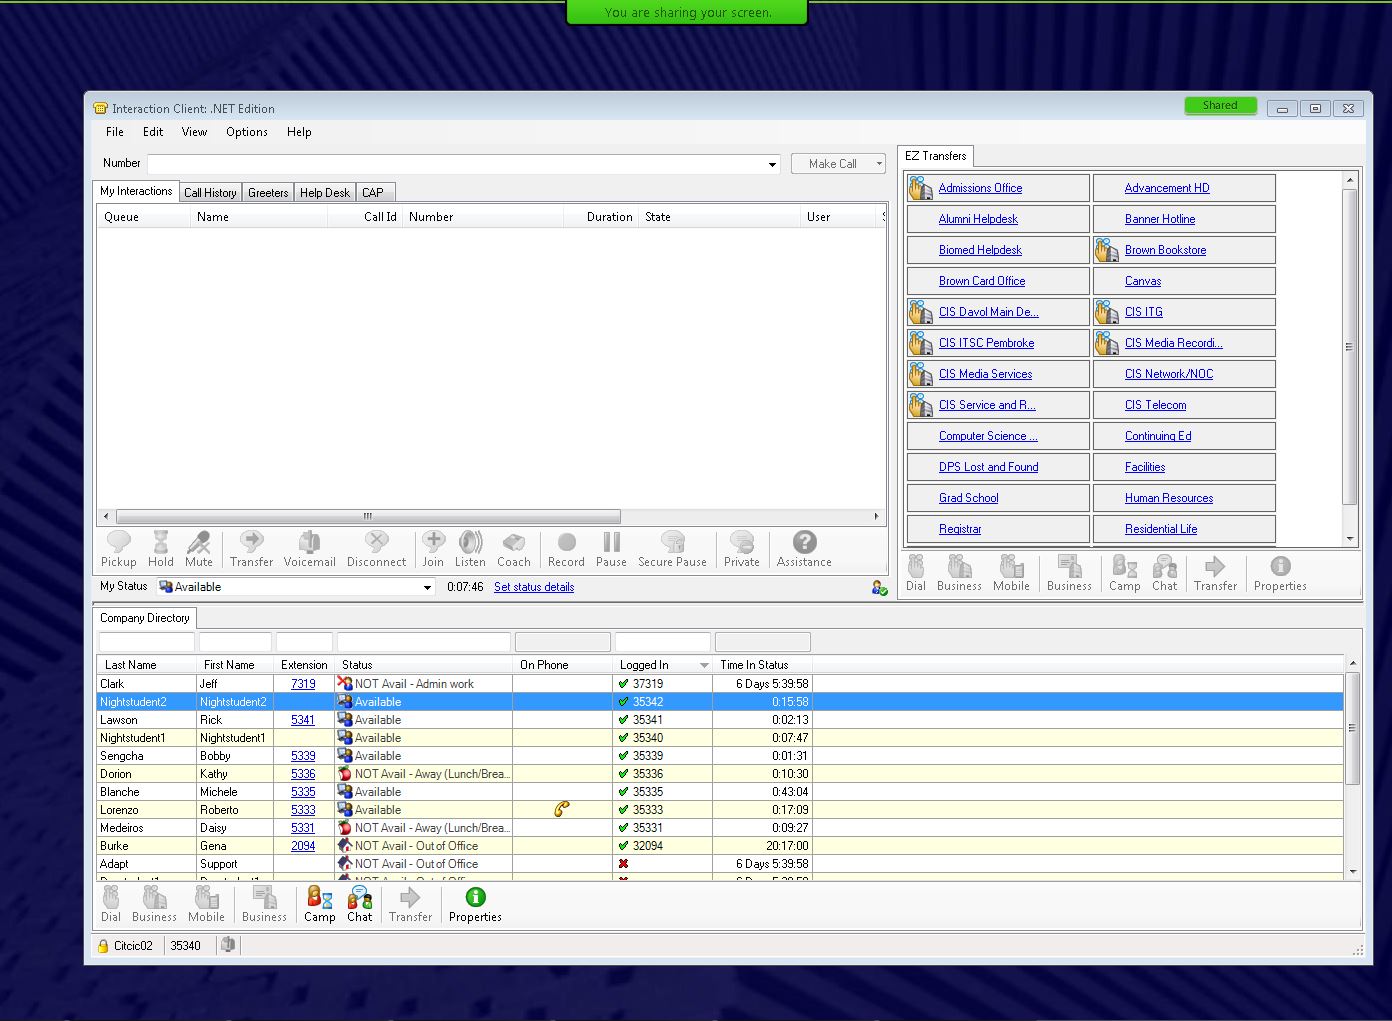Click Chat icon in EZ Transfers toolbar

pos(1164,566)
